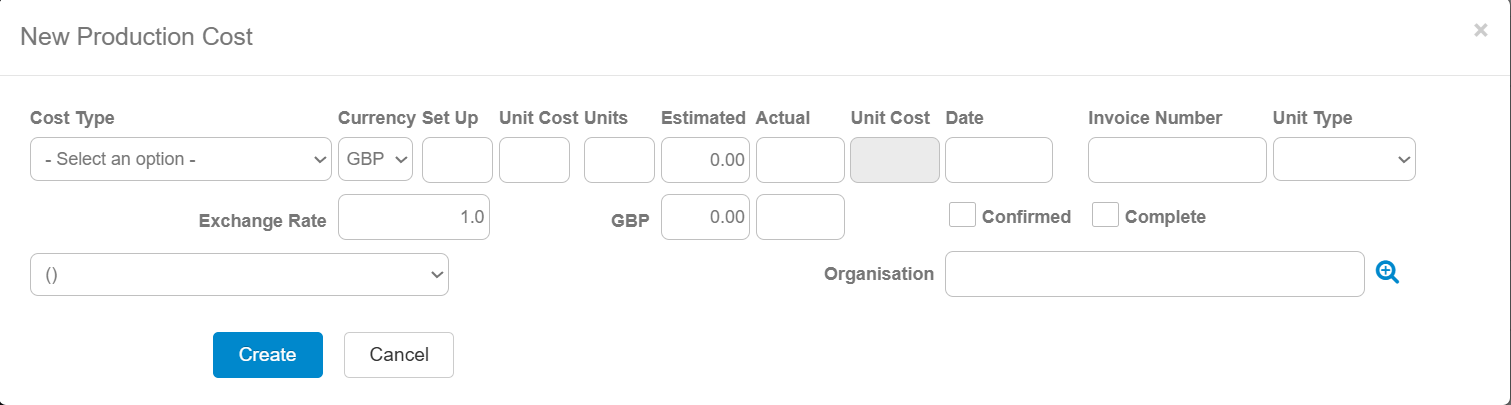
Task: Click the Invoice Number field
Action: [x=1177, y=160]
